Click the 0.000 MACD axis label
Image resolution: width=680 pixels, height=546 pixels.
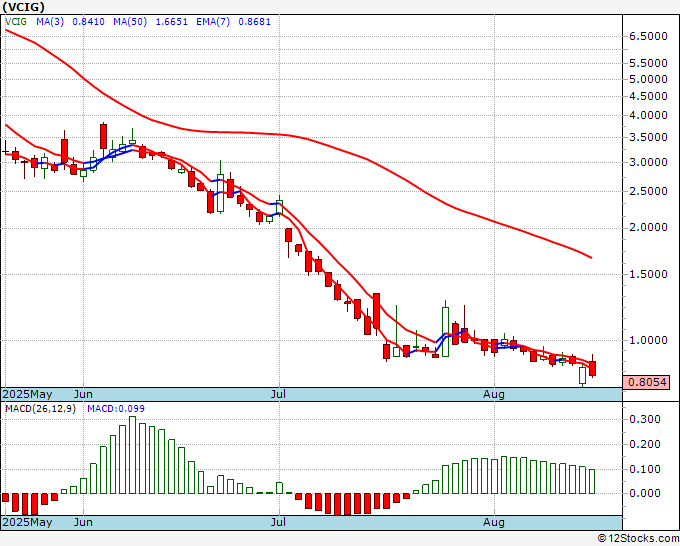click(x=645, y=494)
